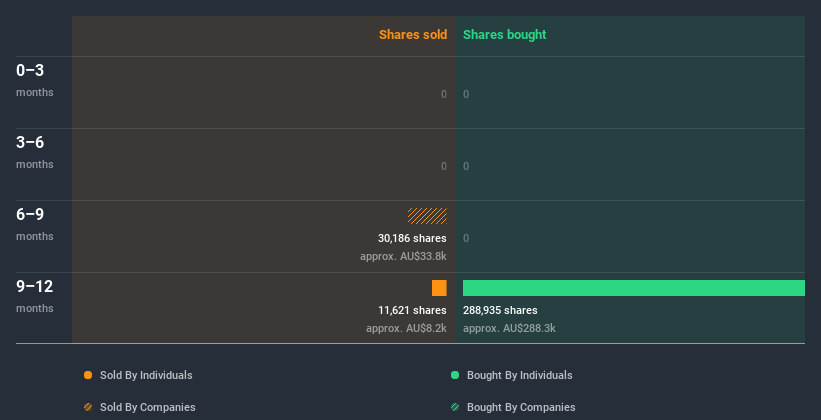Click the 3–6 months row label

pyautogui.click(x=35, y=152)
